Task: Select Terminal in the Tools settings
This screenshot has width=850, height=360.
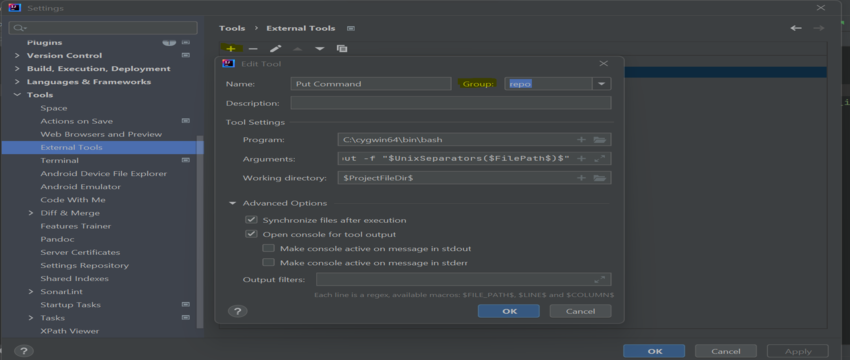Action: pyautogui.click(x=60, y=160)
